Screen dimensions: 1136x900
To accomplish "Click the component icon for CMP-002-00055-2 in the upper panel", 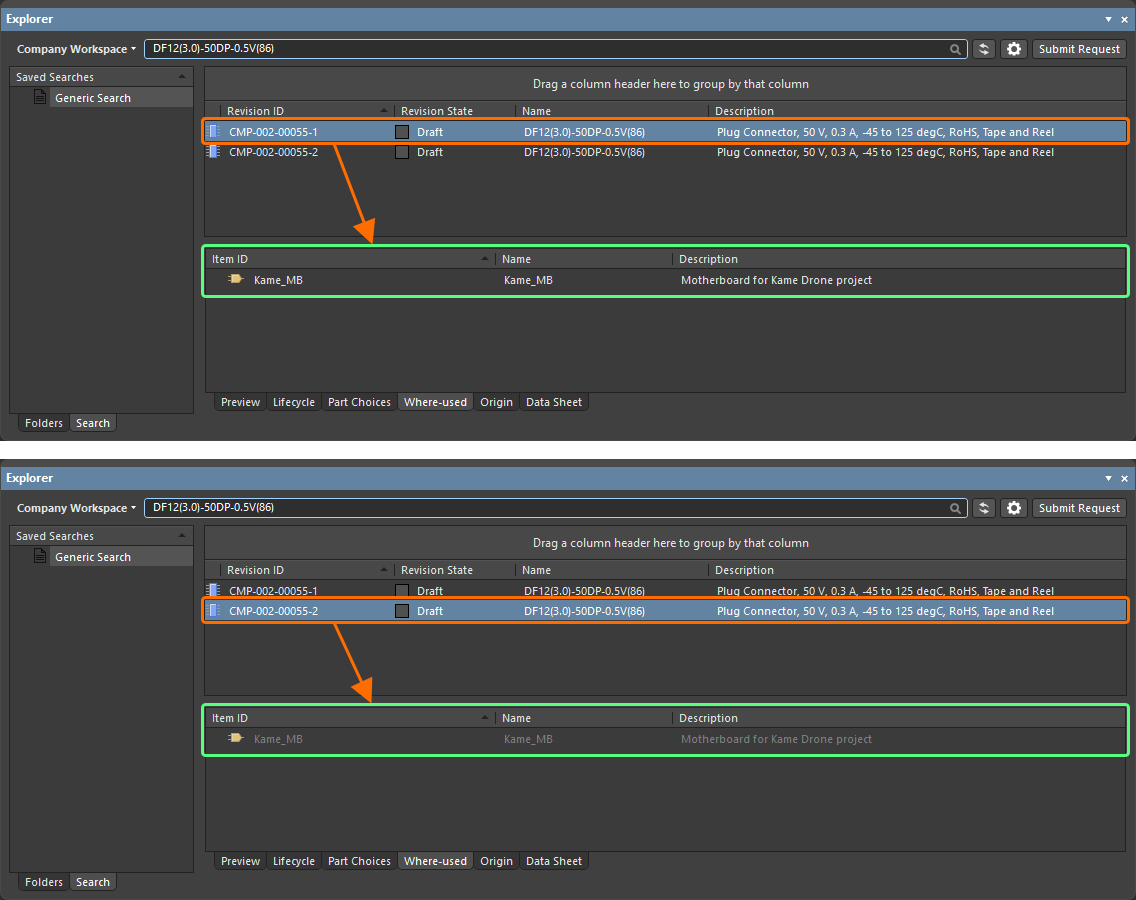I will click(x=213, y=152).
